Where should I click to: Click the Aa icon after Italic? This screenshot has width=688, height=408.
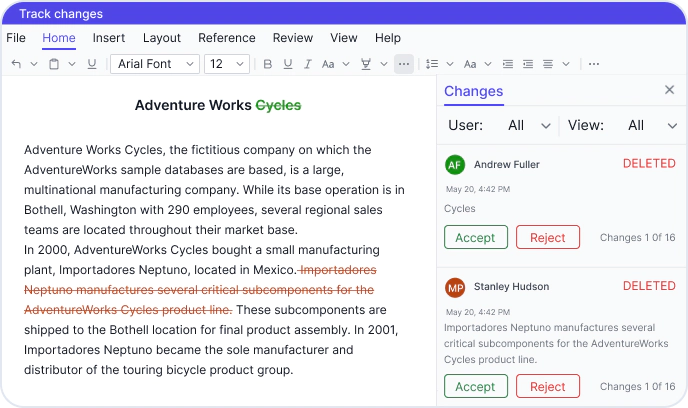click(328, 64)
